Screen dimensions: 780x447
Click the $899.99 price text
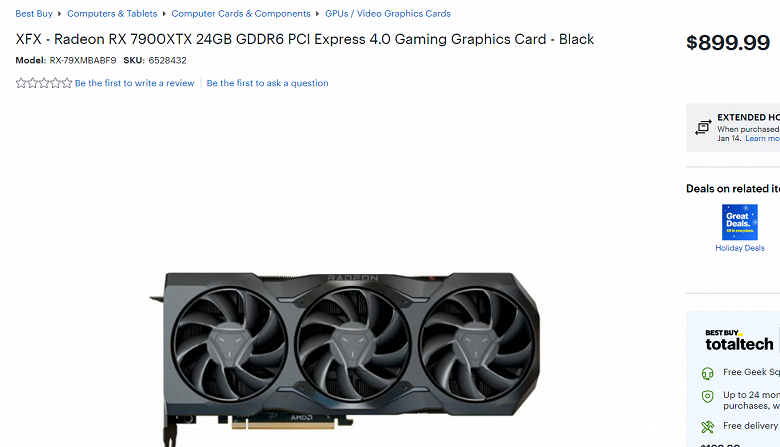coord(728,43)
